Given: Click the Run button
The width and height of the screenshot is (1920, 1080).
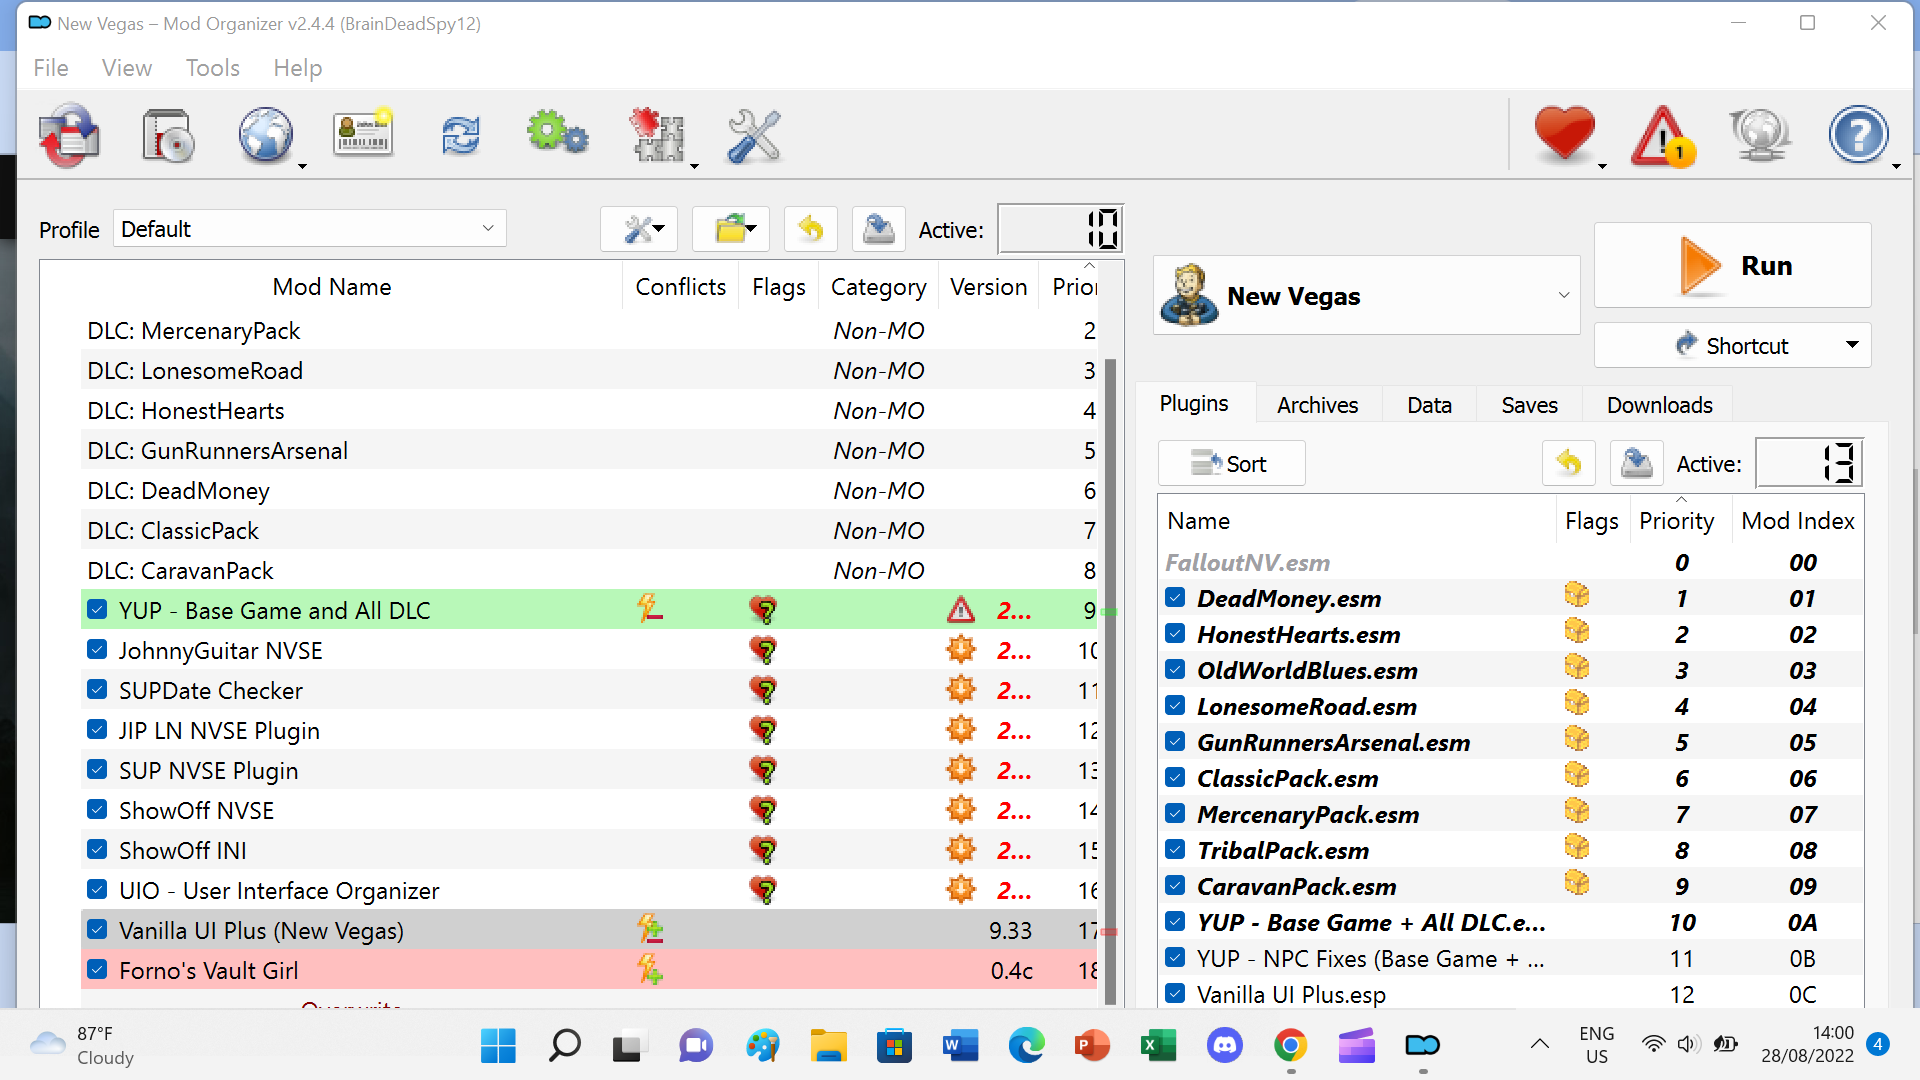Looking at the screenshot, I should tap(1732, 265).
